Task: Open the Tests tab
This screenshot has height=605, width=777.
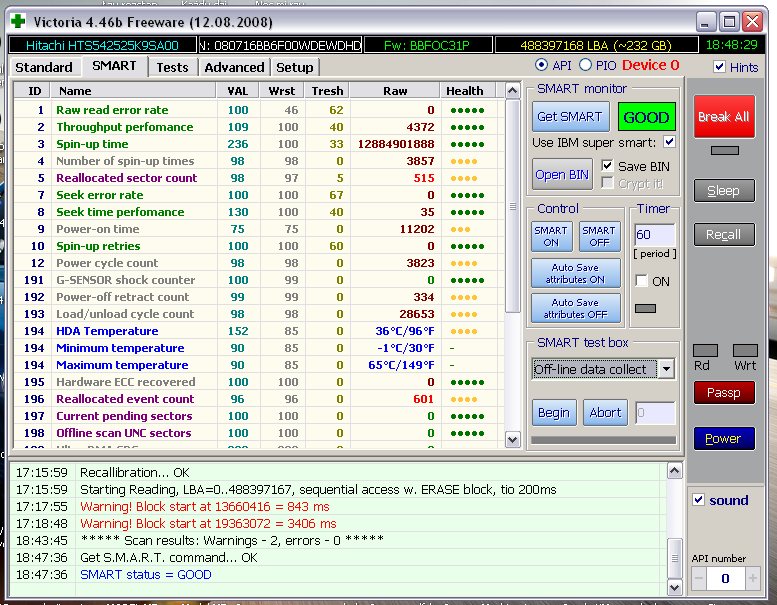Action: 172,67
